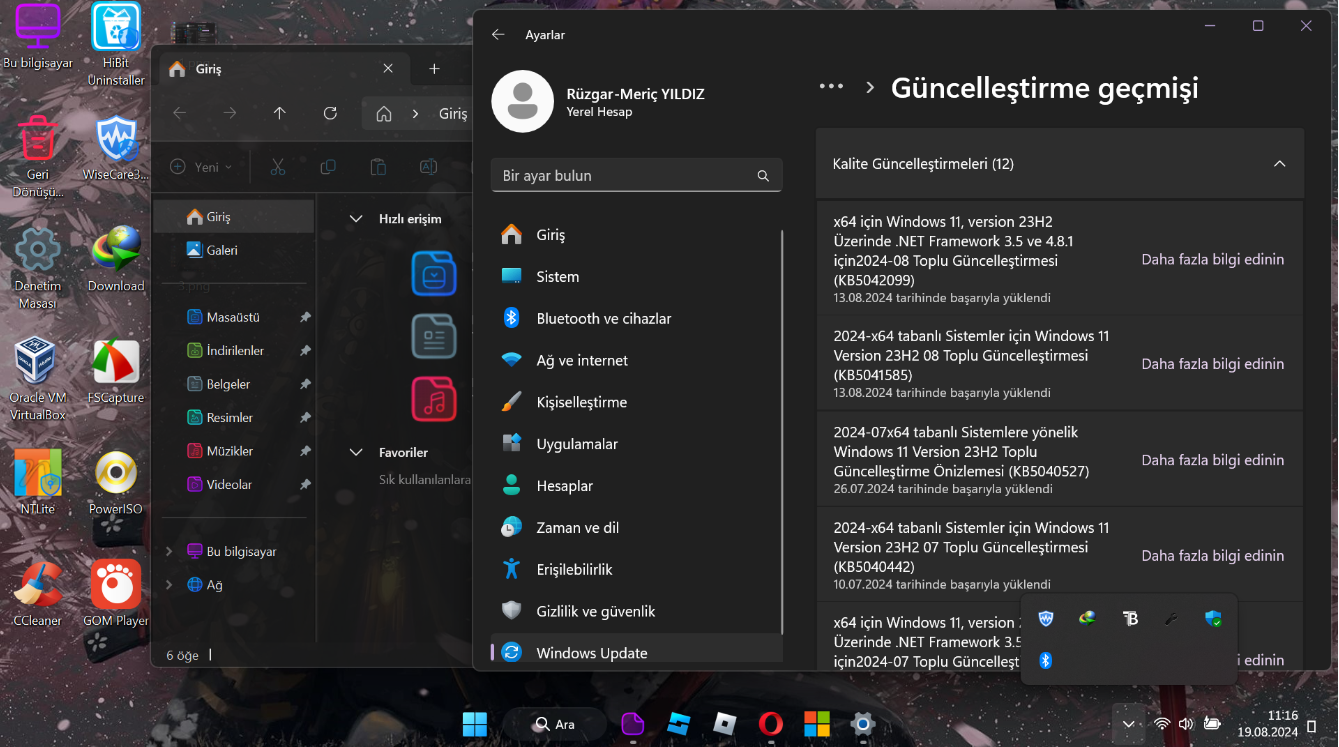Click Daha fazla bilgi edinin for KB5042099
The width and height of the screenshot is (1339, 747).
coord(1212,259)
